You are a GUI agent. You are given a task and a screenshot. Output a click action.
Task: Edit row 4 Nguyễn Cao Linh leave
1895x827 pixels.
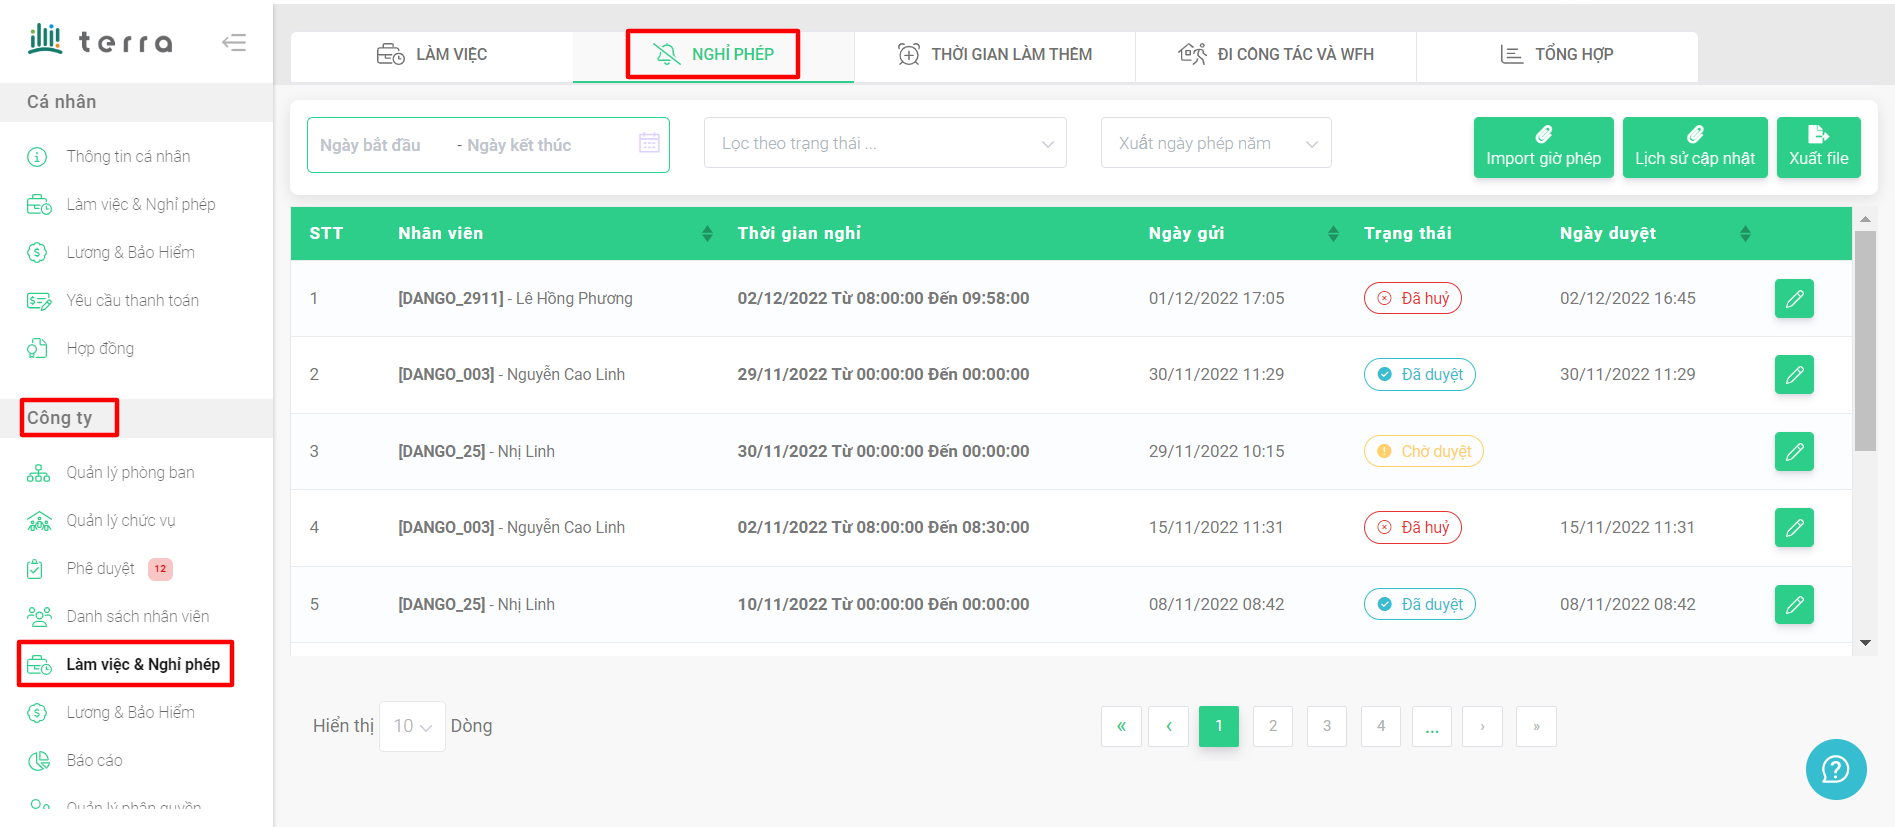pos(1794,527)
